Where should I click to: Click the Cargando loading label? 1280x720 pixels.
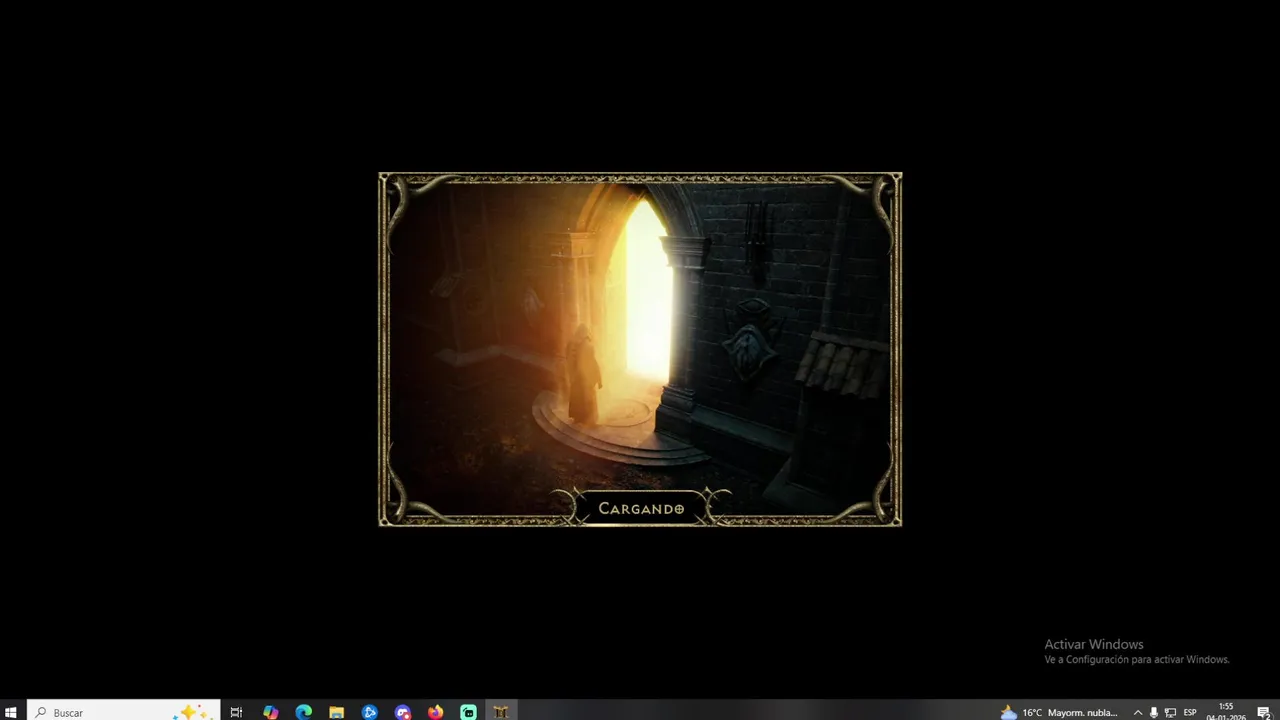pos(641,509)
